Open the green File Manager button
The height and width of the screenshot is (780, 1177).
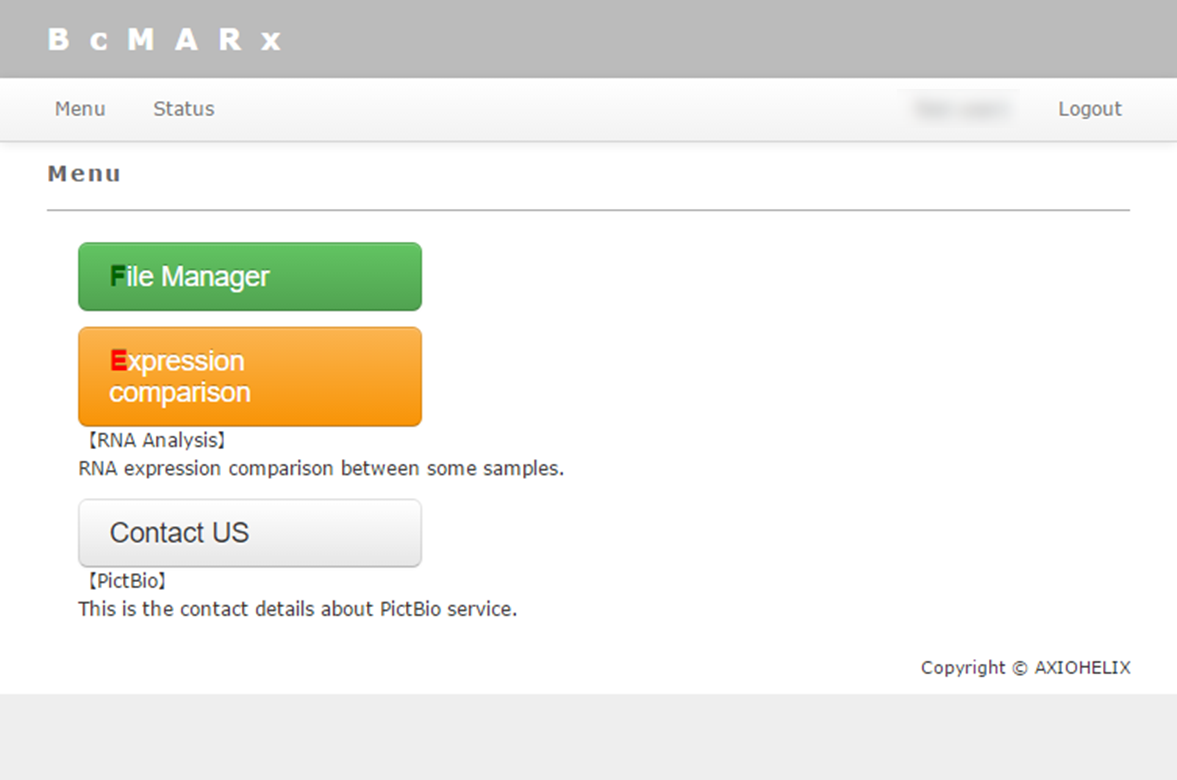[250, 277]
